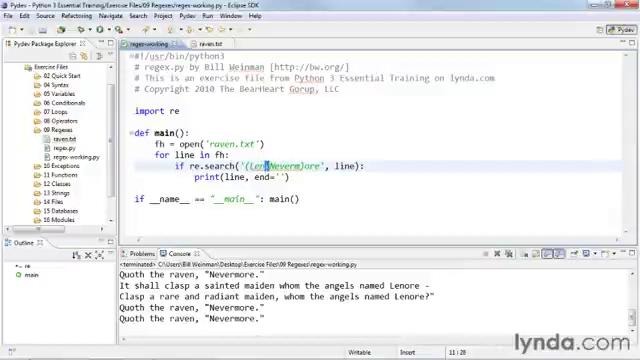Open the Navigate menu
The image size is (640, 360).
[x=111, y=16]
